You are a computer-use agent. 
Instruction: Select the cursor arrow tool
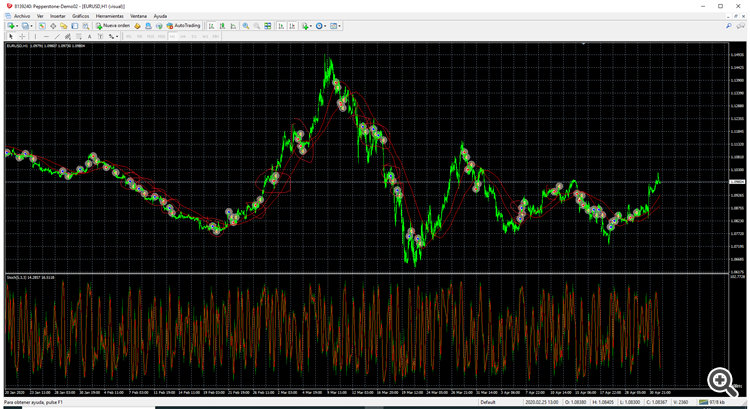click(x=11, y=36)
